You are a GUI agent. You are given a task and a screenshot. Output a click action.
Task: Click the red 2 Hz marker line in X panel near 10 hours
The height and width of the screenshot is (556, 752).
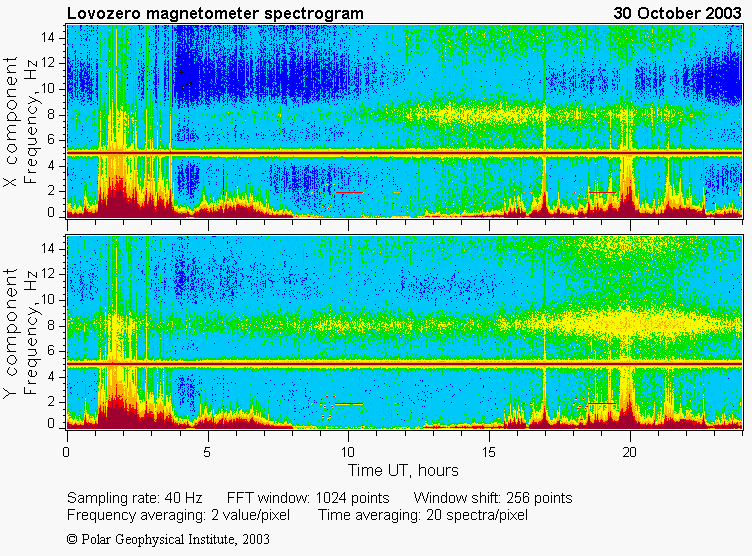click(x=349, y=191)
